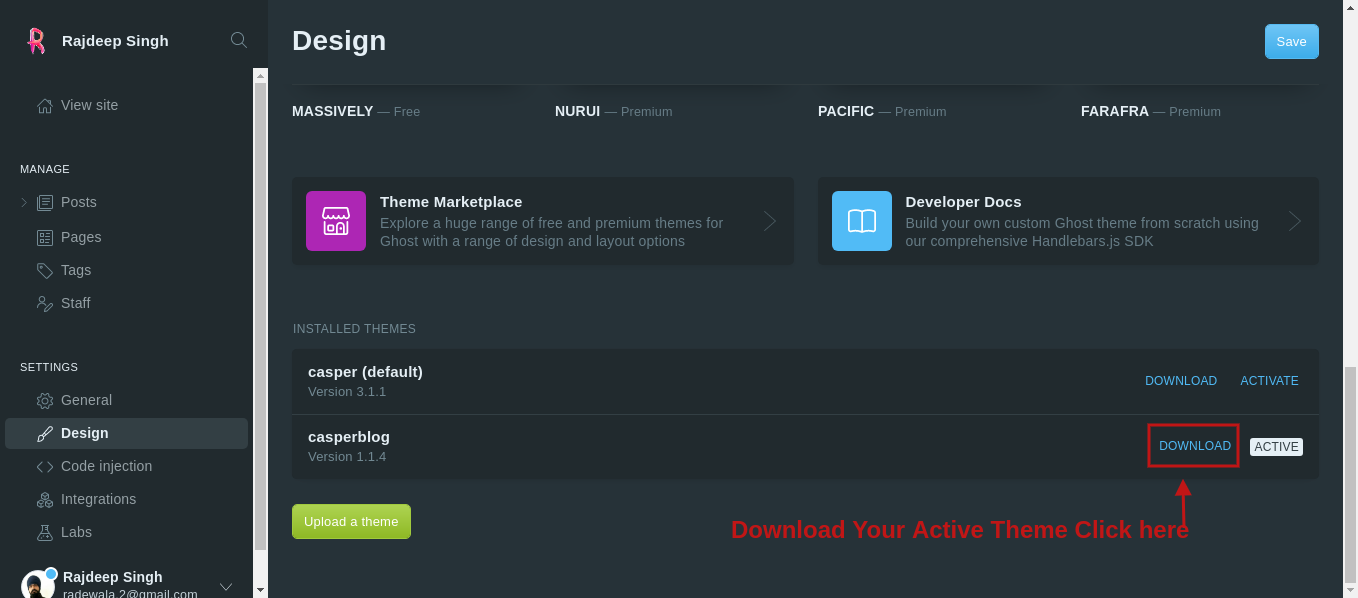Open the Theme Marketplace storefront icon
1358x598 pixels.
(x=336, y=220)
